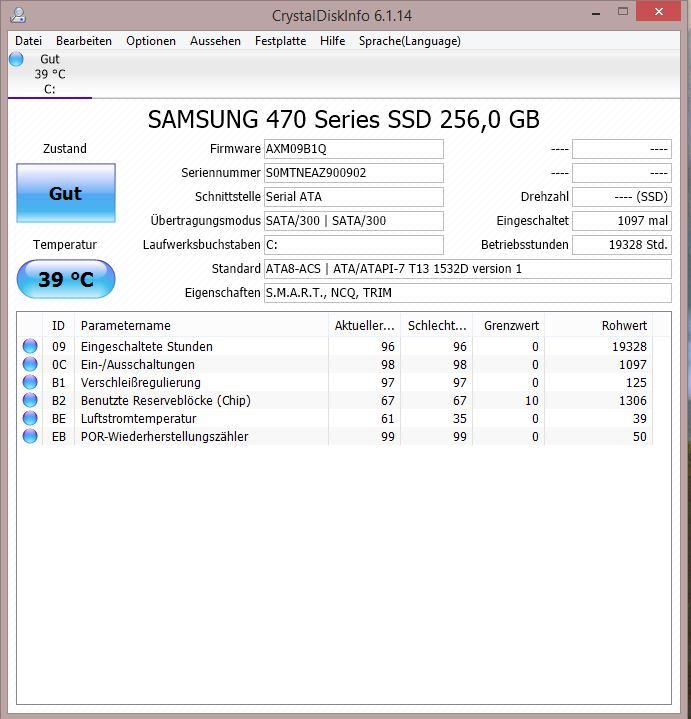Click the 39 °C temperature button
The image size is (691, 719).
click(x=66, y=279)
